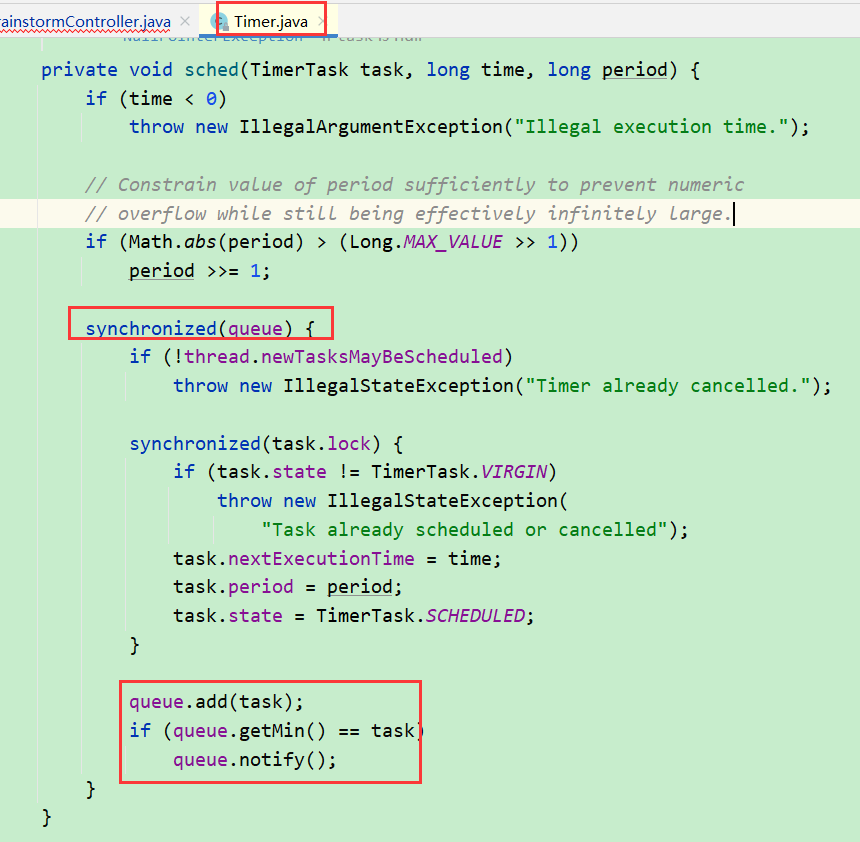
Task: Click the Timer.java file icon
Action: point(219,22)
